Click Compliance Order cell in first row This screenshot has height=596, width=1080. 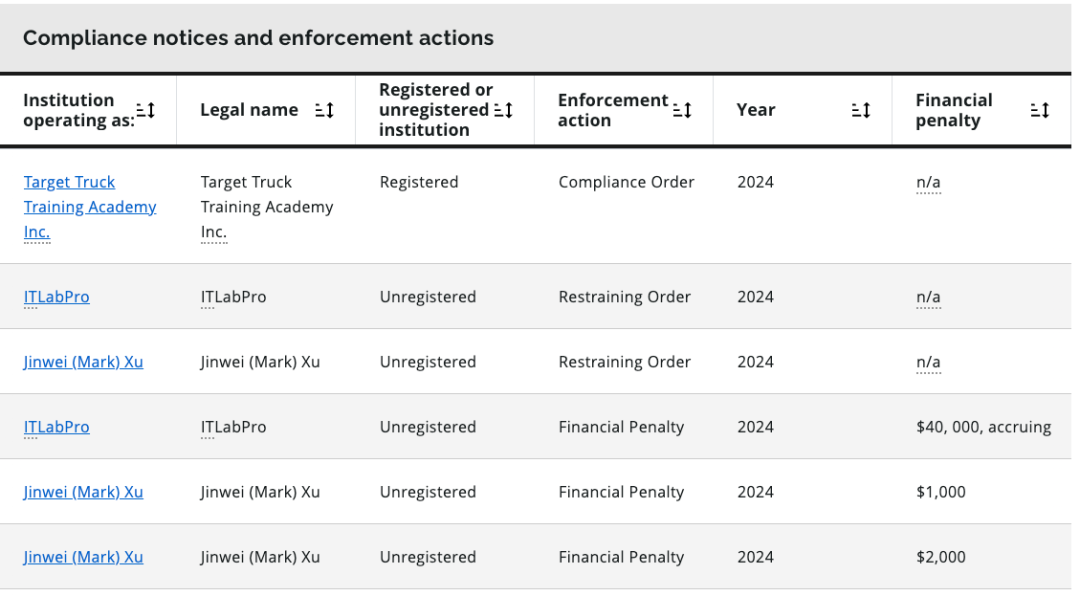[x=626, y=182]
